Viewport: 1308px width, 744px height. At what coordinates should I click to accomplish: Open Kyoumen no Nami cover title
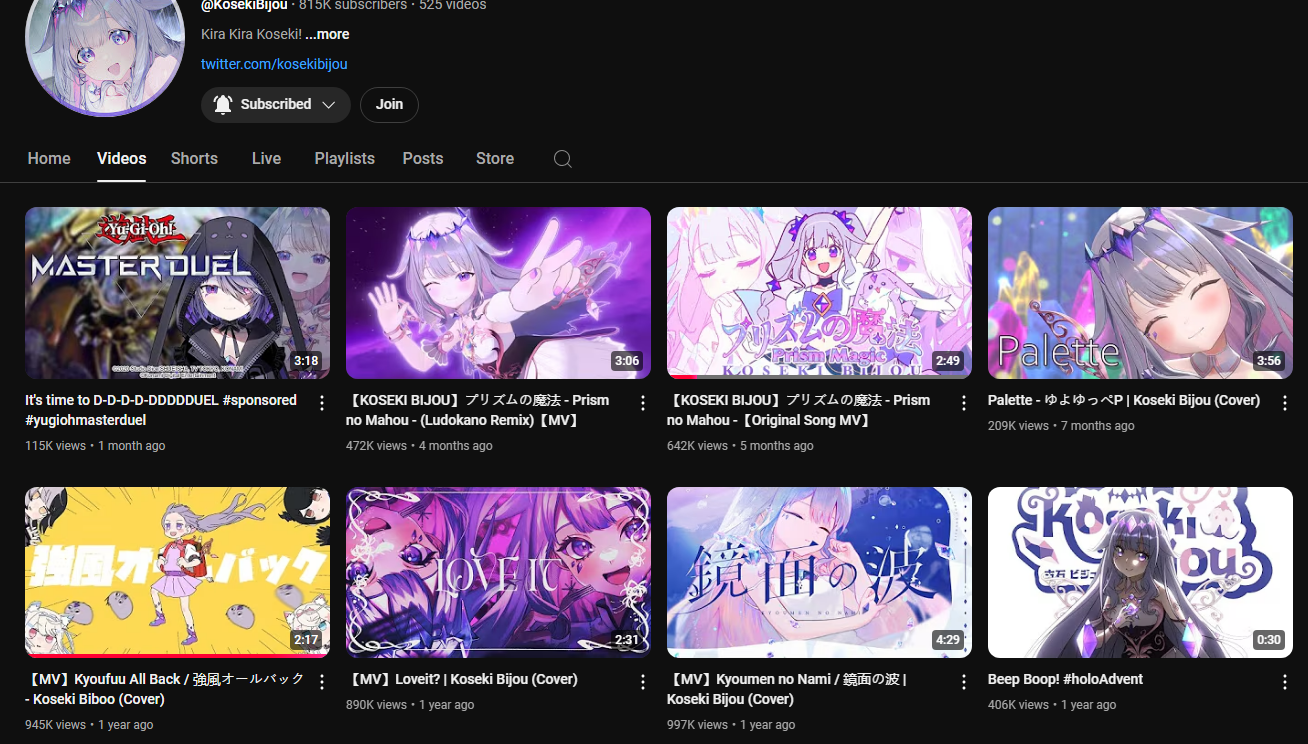[786, 689]
